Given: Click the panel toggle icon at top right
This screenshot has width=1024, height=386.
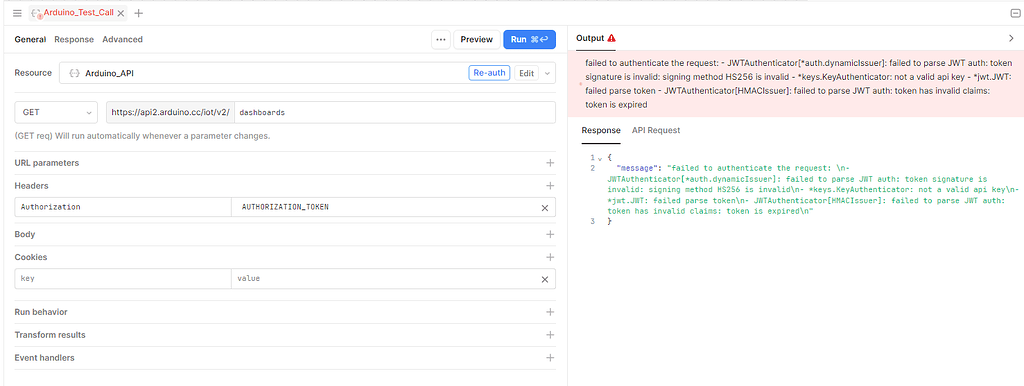Looking at the screenshot, I should point(1015,13).
